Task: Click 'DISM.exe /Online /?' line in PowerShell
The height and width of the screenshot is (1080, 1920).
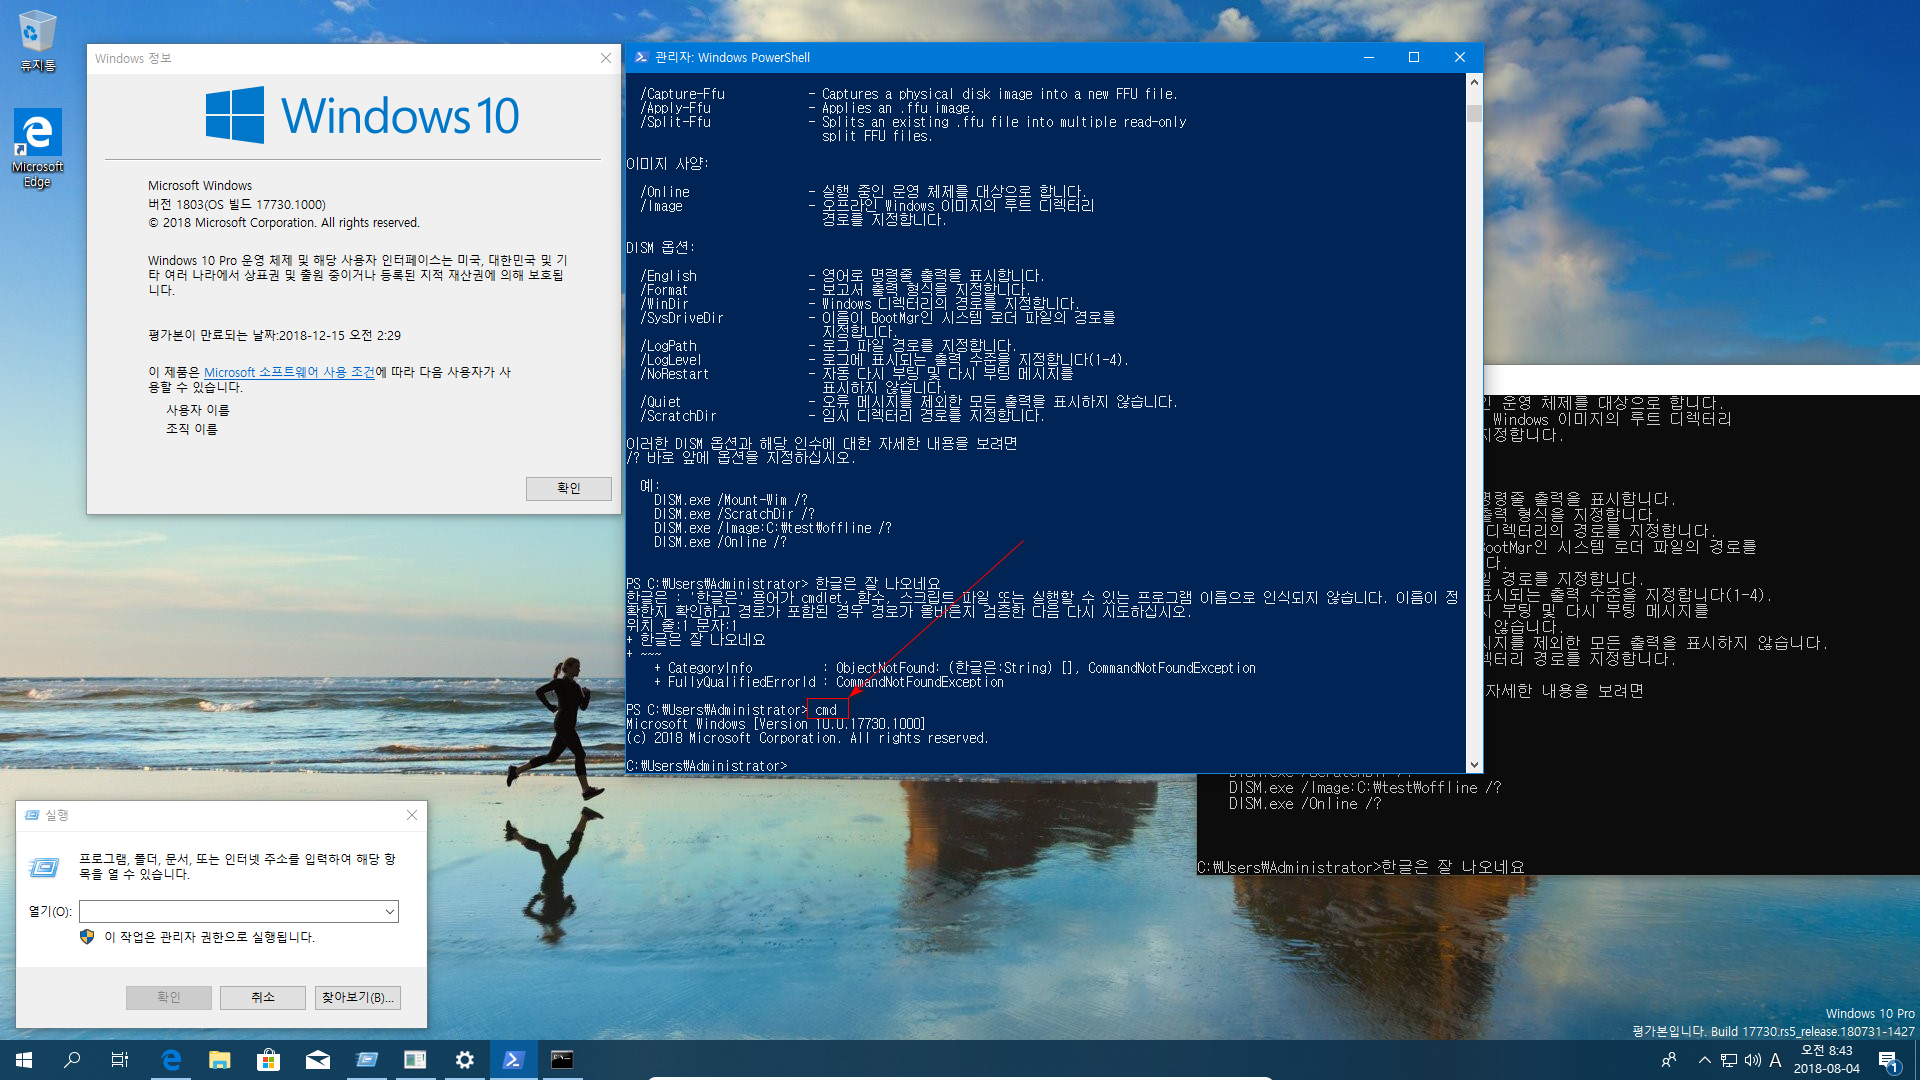Action: [720, 542]
